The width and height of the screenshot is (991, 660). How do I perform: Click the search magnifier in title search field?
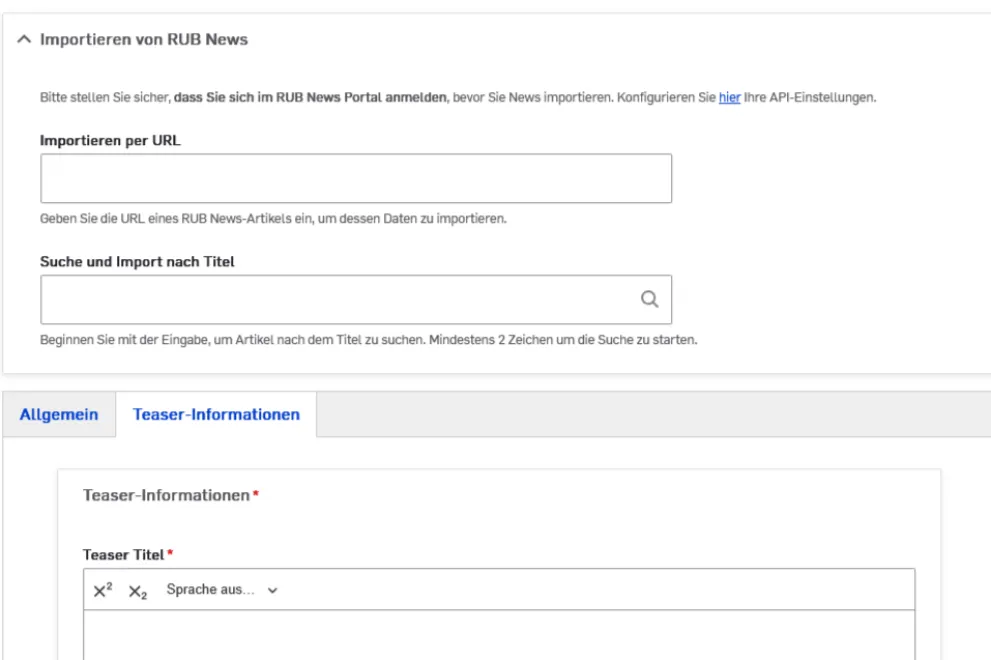(651, 297)
